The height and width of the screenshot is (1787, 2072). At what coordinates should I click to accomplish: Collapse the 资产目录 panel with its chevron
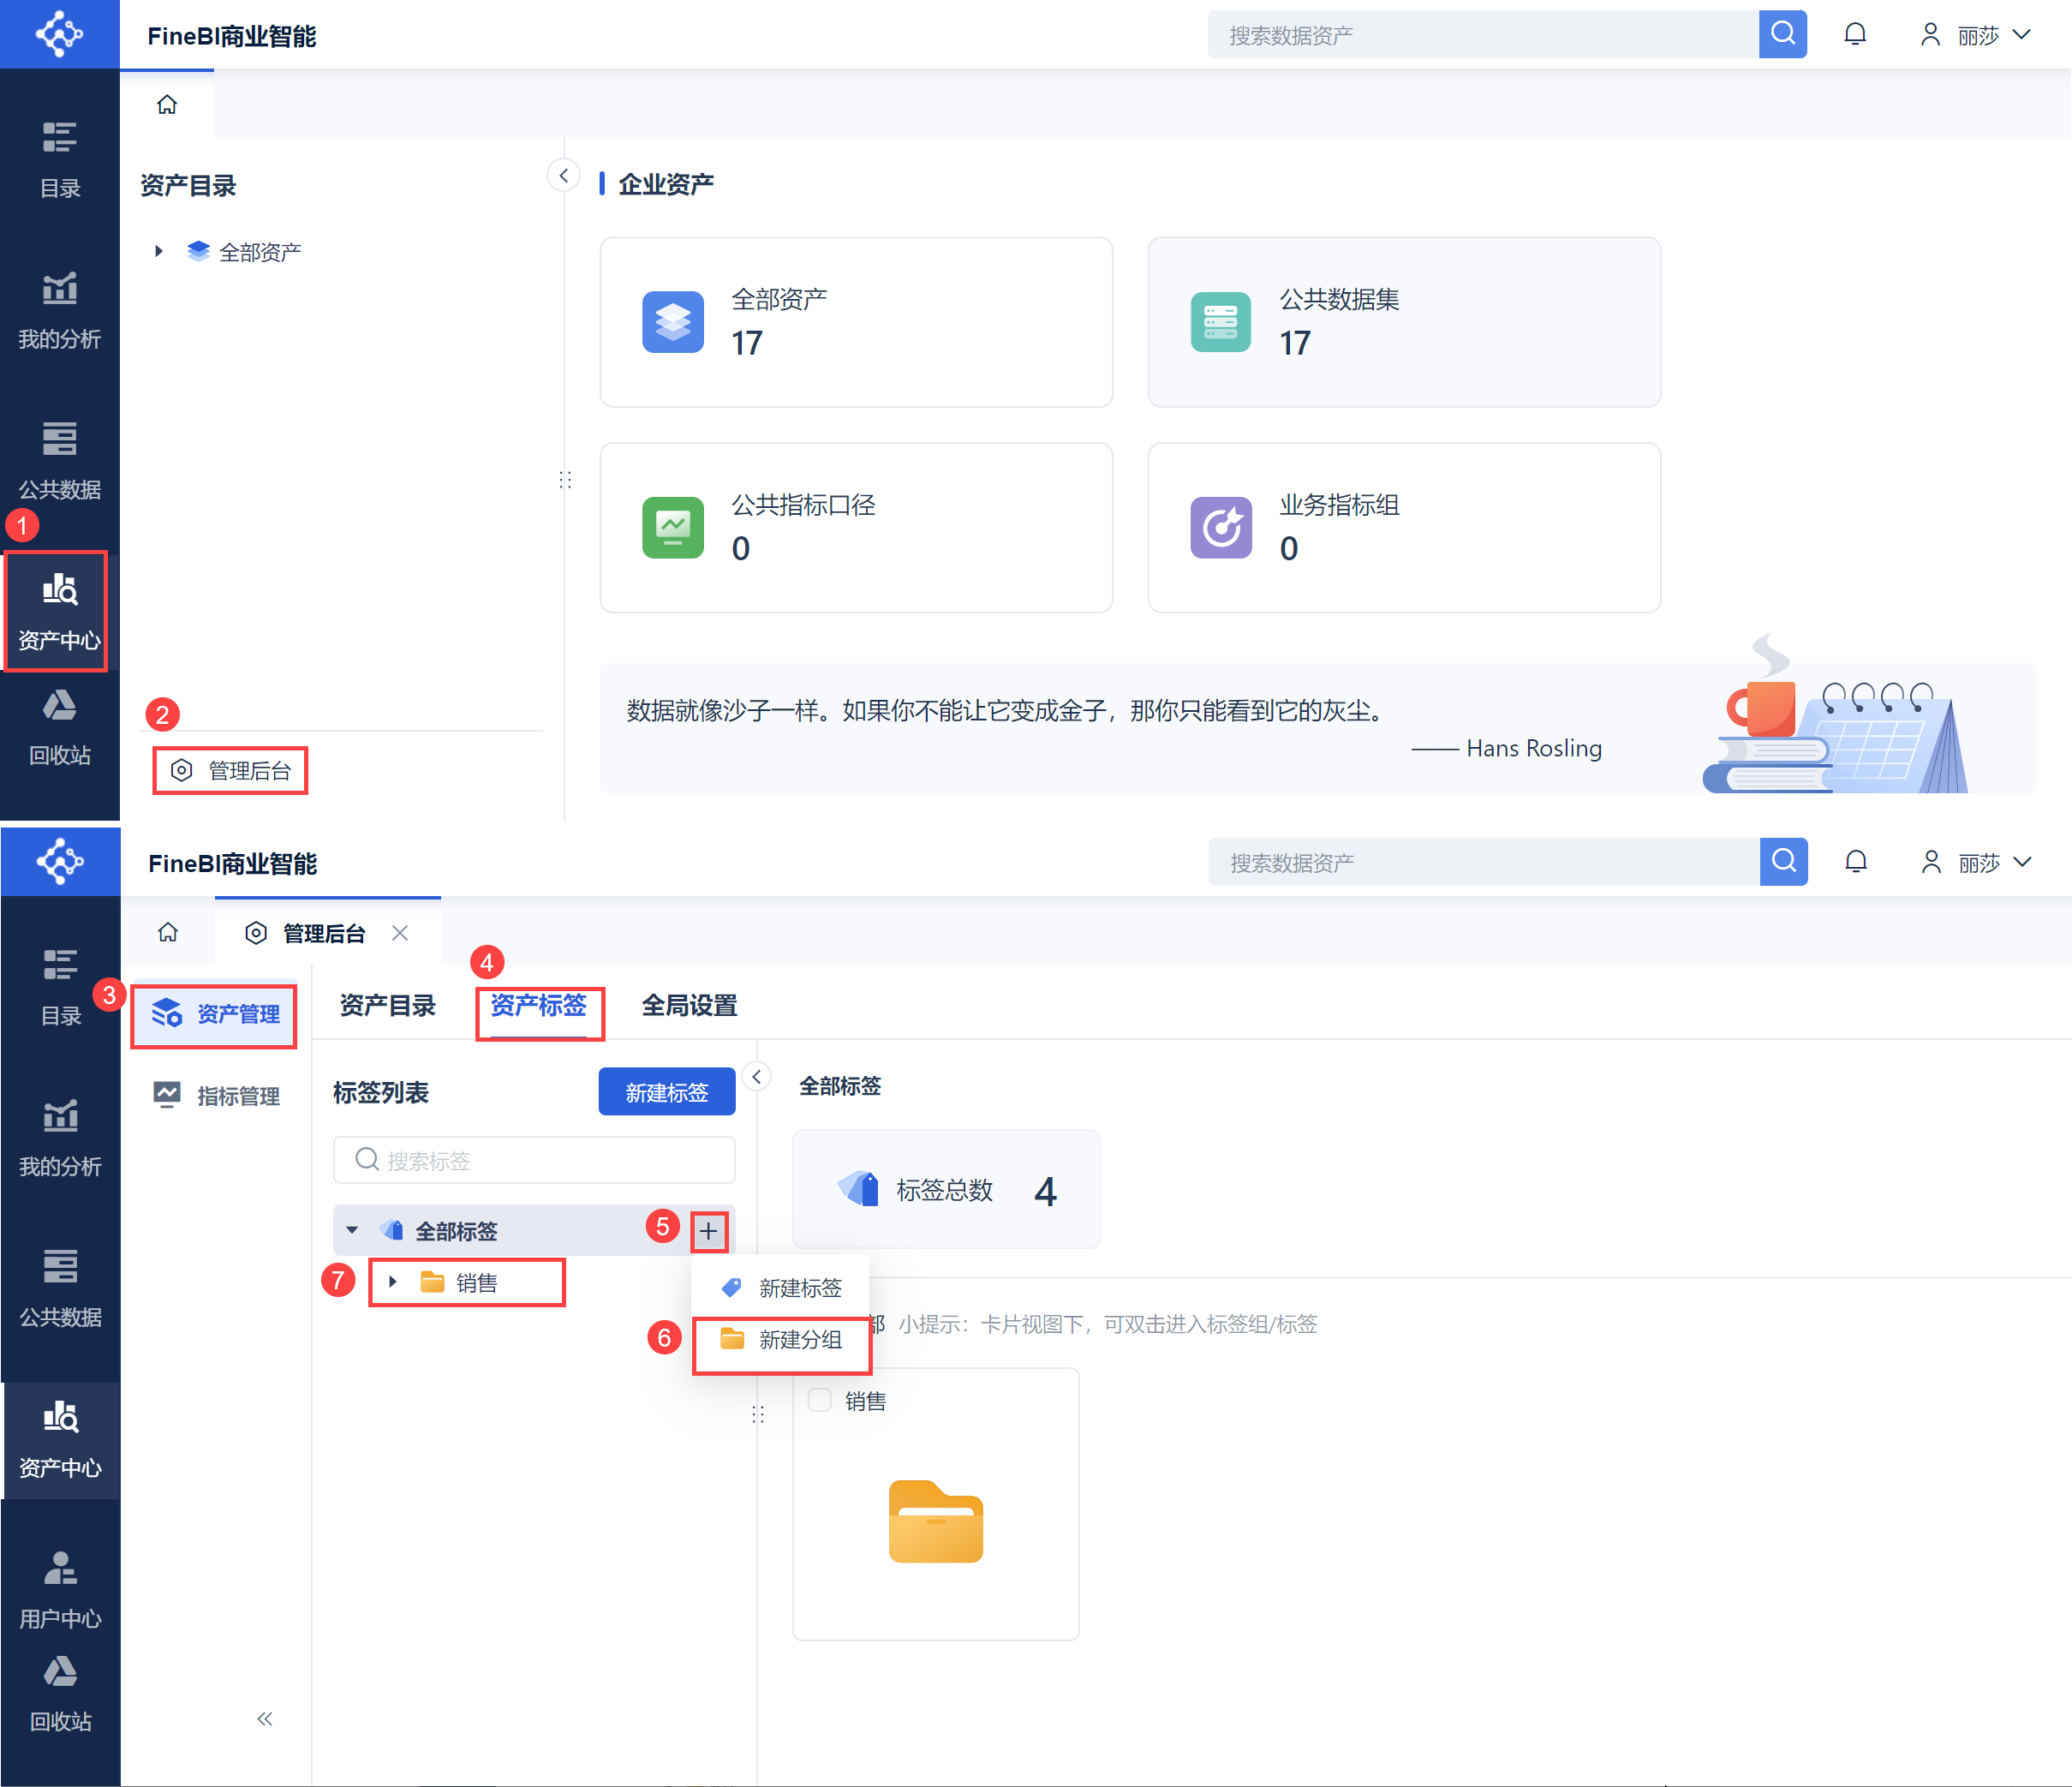click(564, 176)
